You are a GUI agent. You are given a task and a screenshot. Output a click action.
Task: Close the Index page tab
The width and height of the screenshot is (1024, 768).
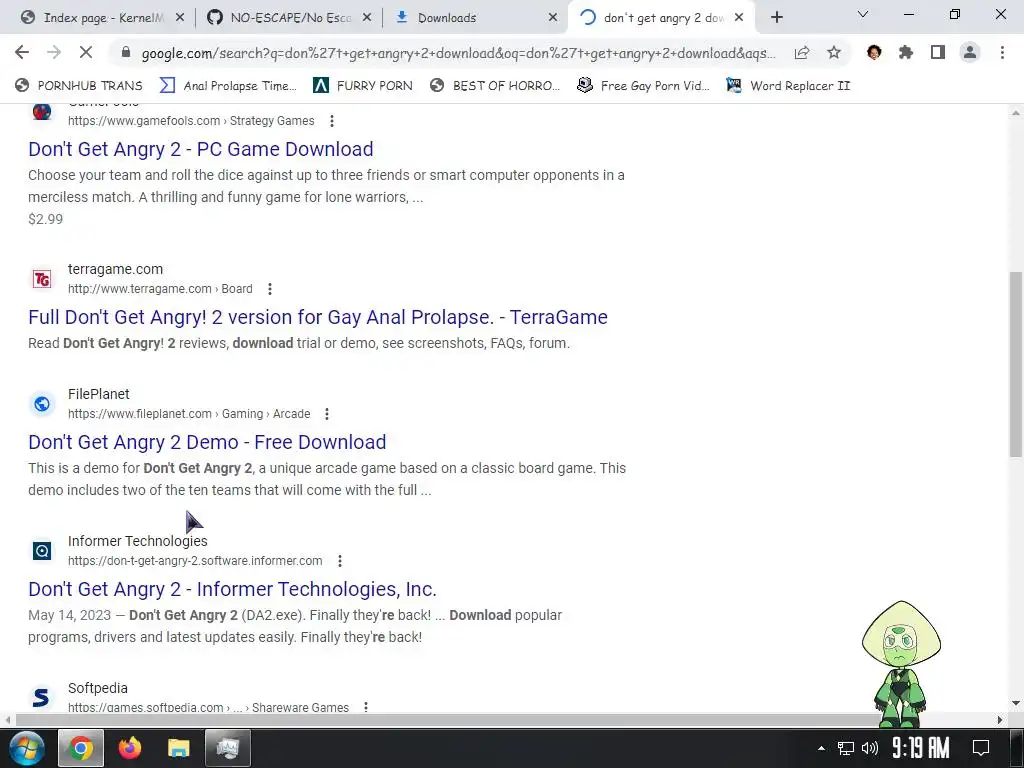pyautogui.click(x=180, y=18)
